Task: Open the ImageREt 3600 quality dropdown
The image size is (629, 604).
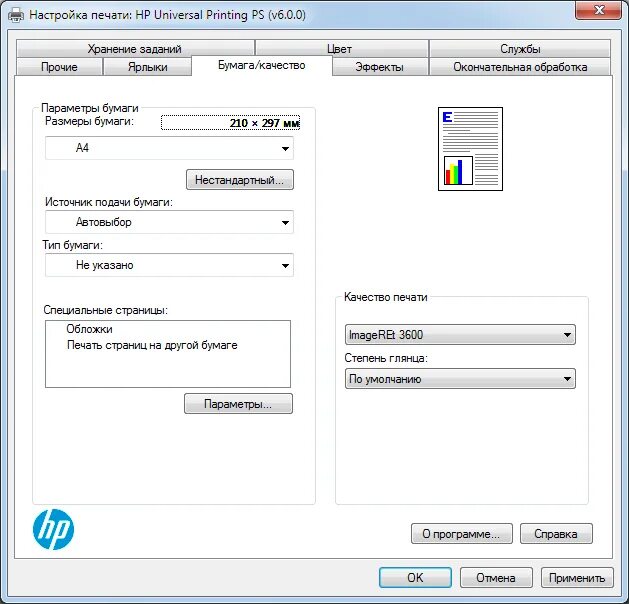Action: (x=460, y=334)
